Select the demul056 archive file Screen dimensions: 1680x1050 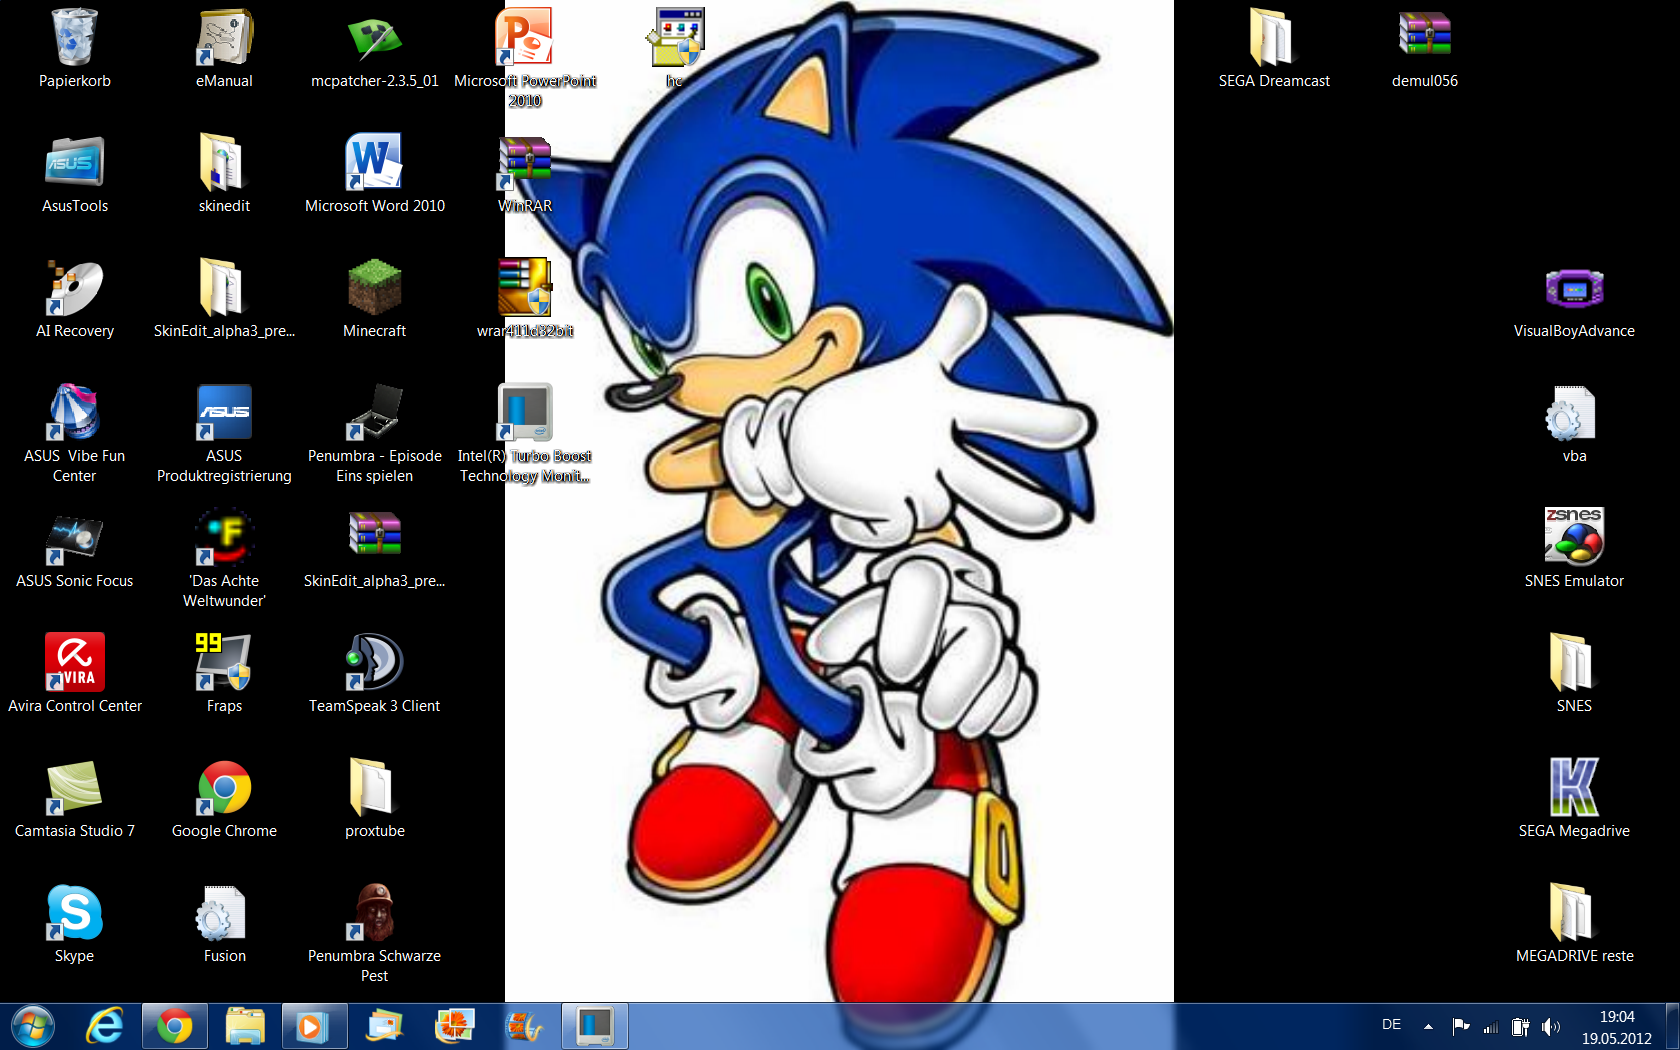(1424, 38)
